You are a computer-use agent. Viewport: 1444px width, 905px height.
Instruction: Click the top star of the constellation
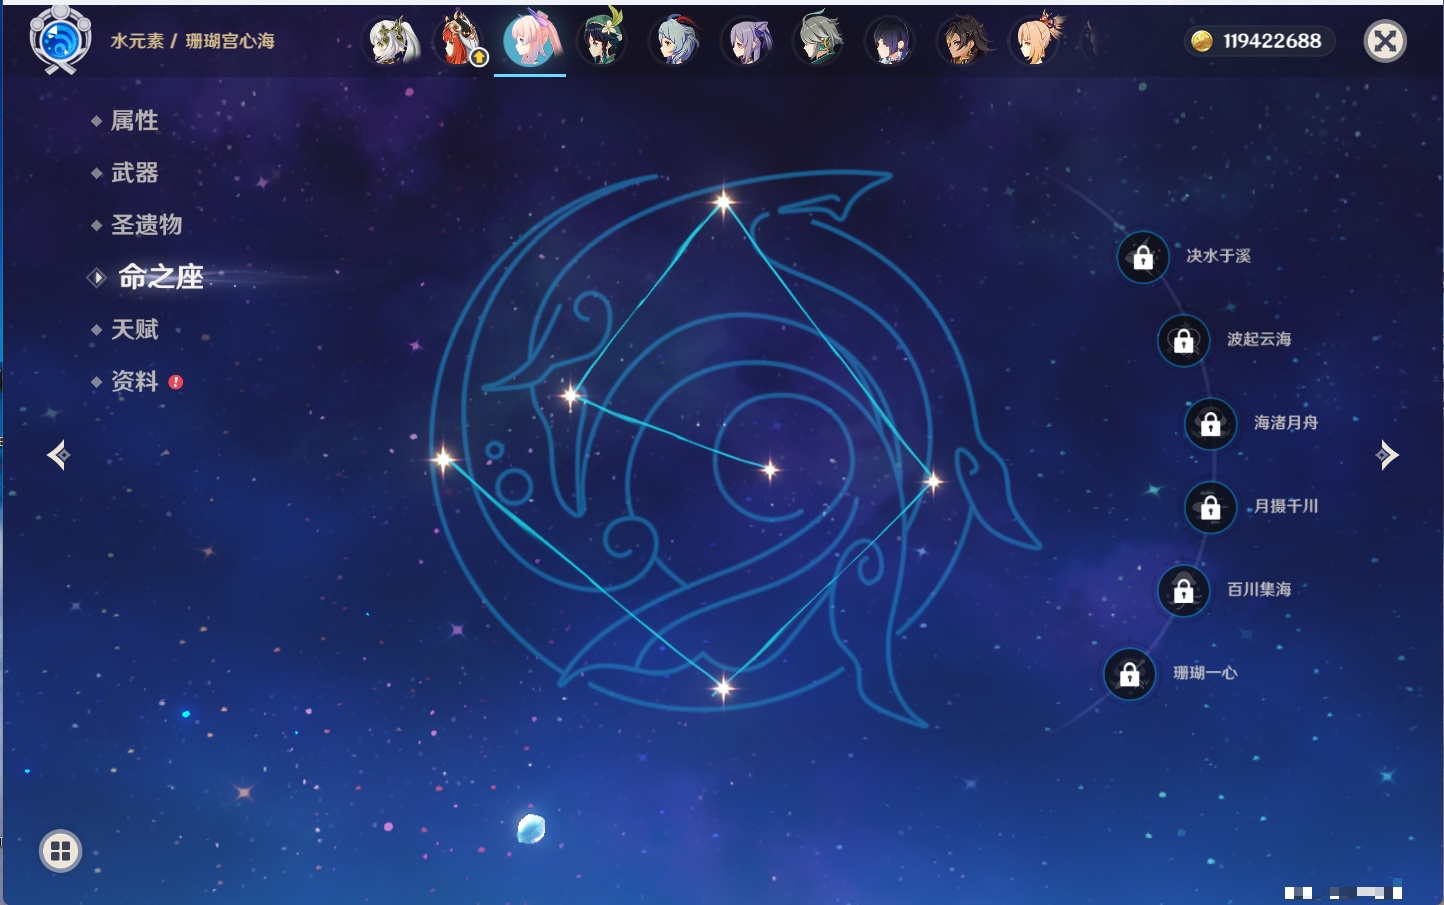click(723, 202)
